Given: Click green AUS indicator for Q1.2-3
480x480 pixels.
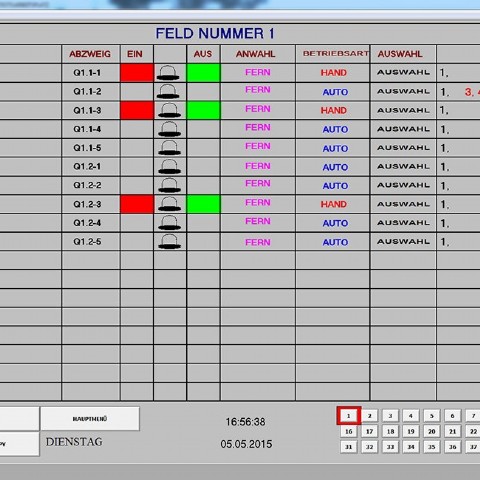Looking at the screenshot, I should [203, 204].
